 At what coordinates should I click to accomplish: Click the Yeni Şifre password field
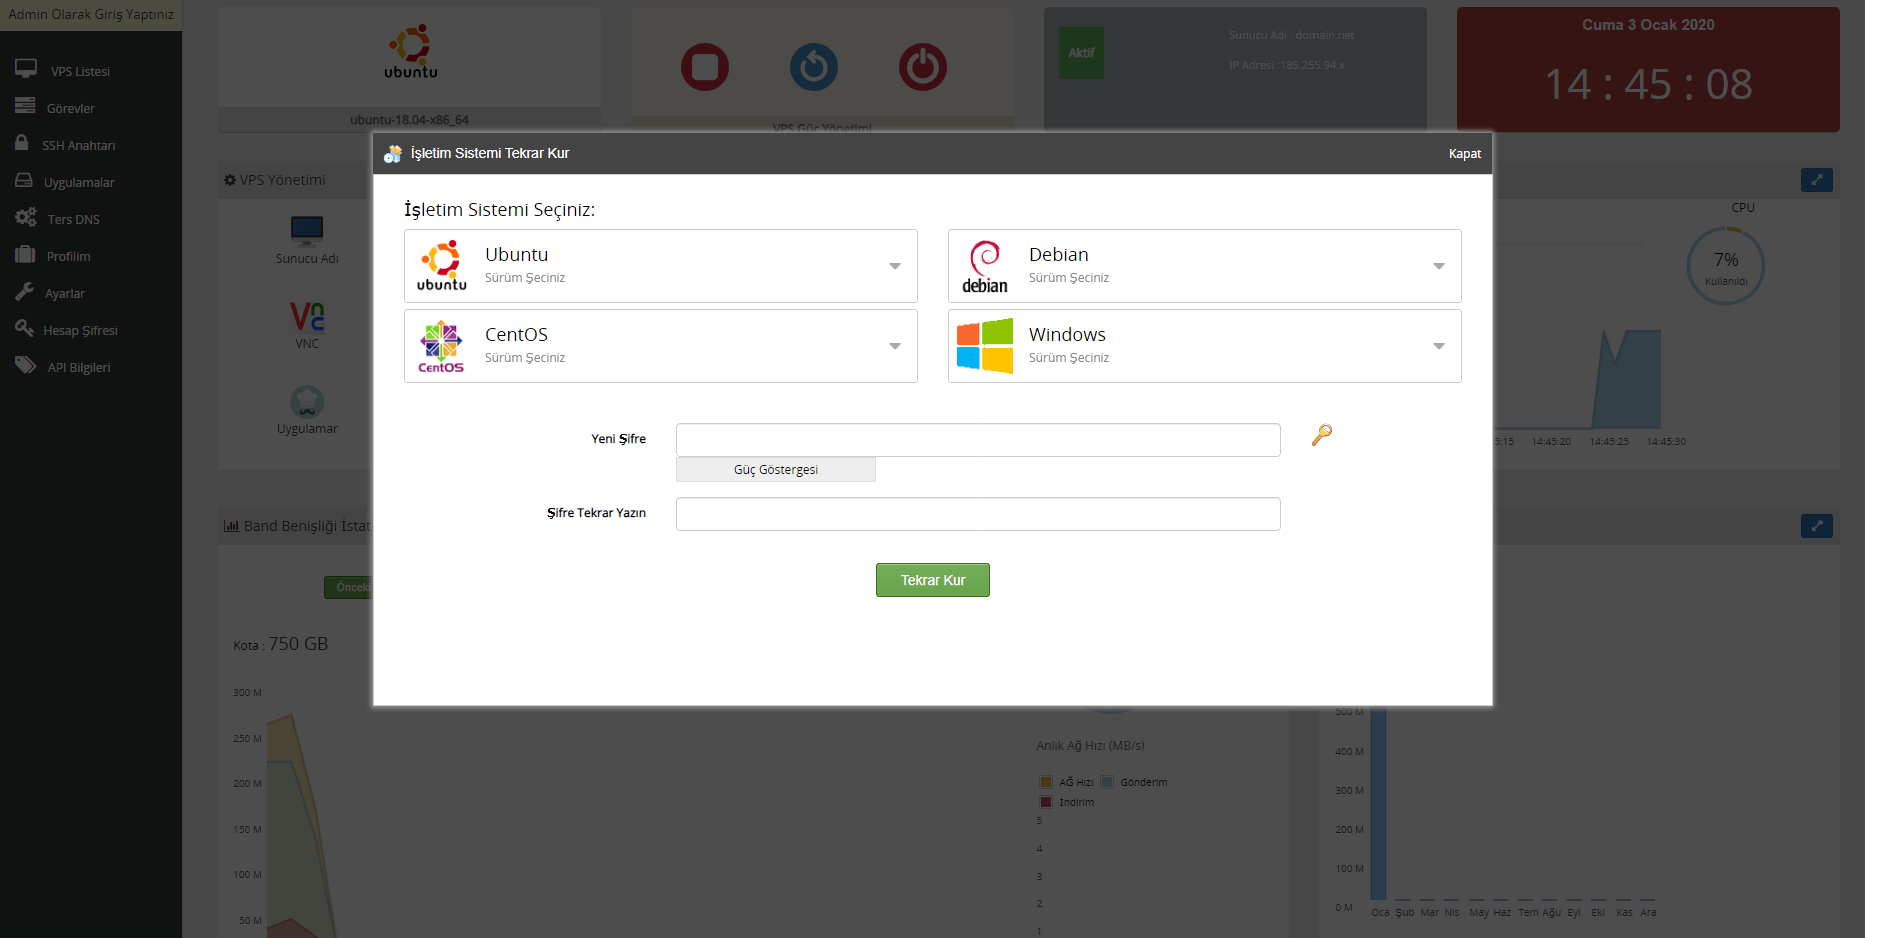pyautogui.click(x=977, y=440)
